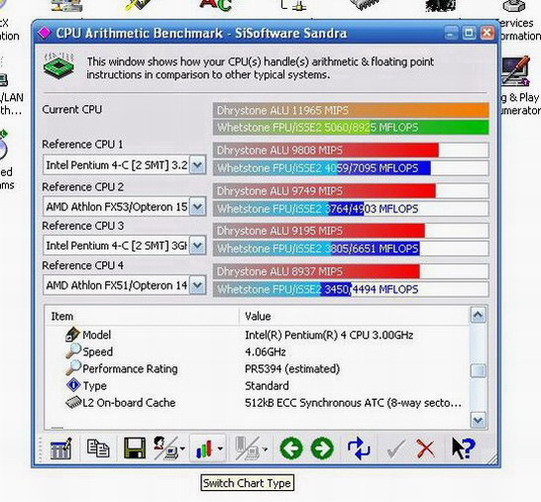Click the Dhrystone ALU 9749 MIPS bar
The image size is (541, 502).
(x=351, y=191)
